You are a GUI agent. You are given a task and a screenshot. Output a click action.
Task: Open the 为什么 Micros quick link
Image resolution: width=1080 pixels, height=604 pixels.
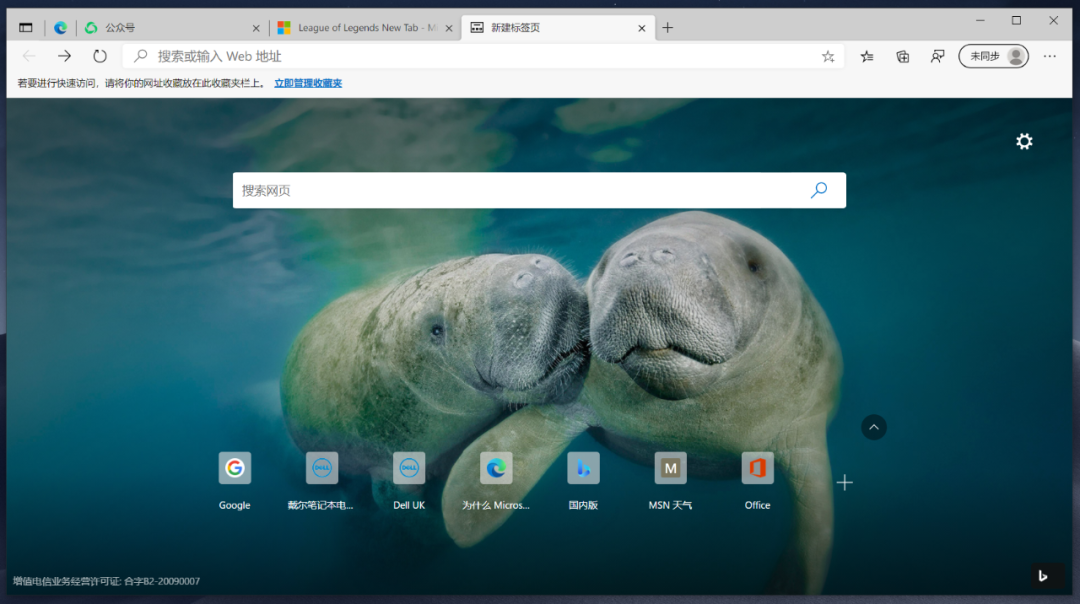[x=496, y=481]
